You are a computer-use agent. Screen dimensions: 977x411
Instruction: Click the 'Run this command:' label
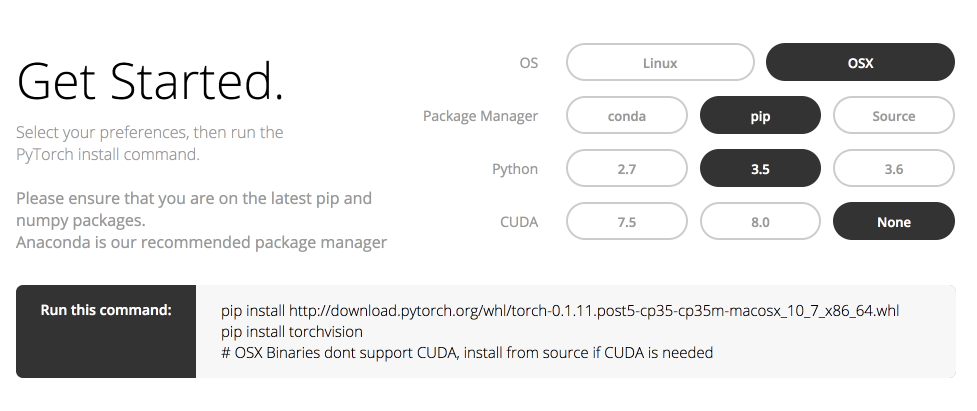pyautogui.click(x=106, y=310)
